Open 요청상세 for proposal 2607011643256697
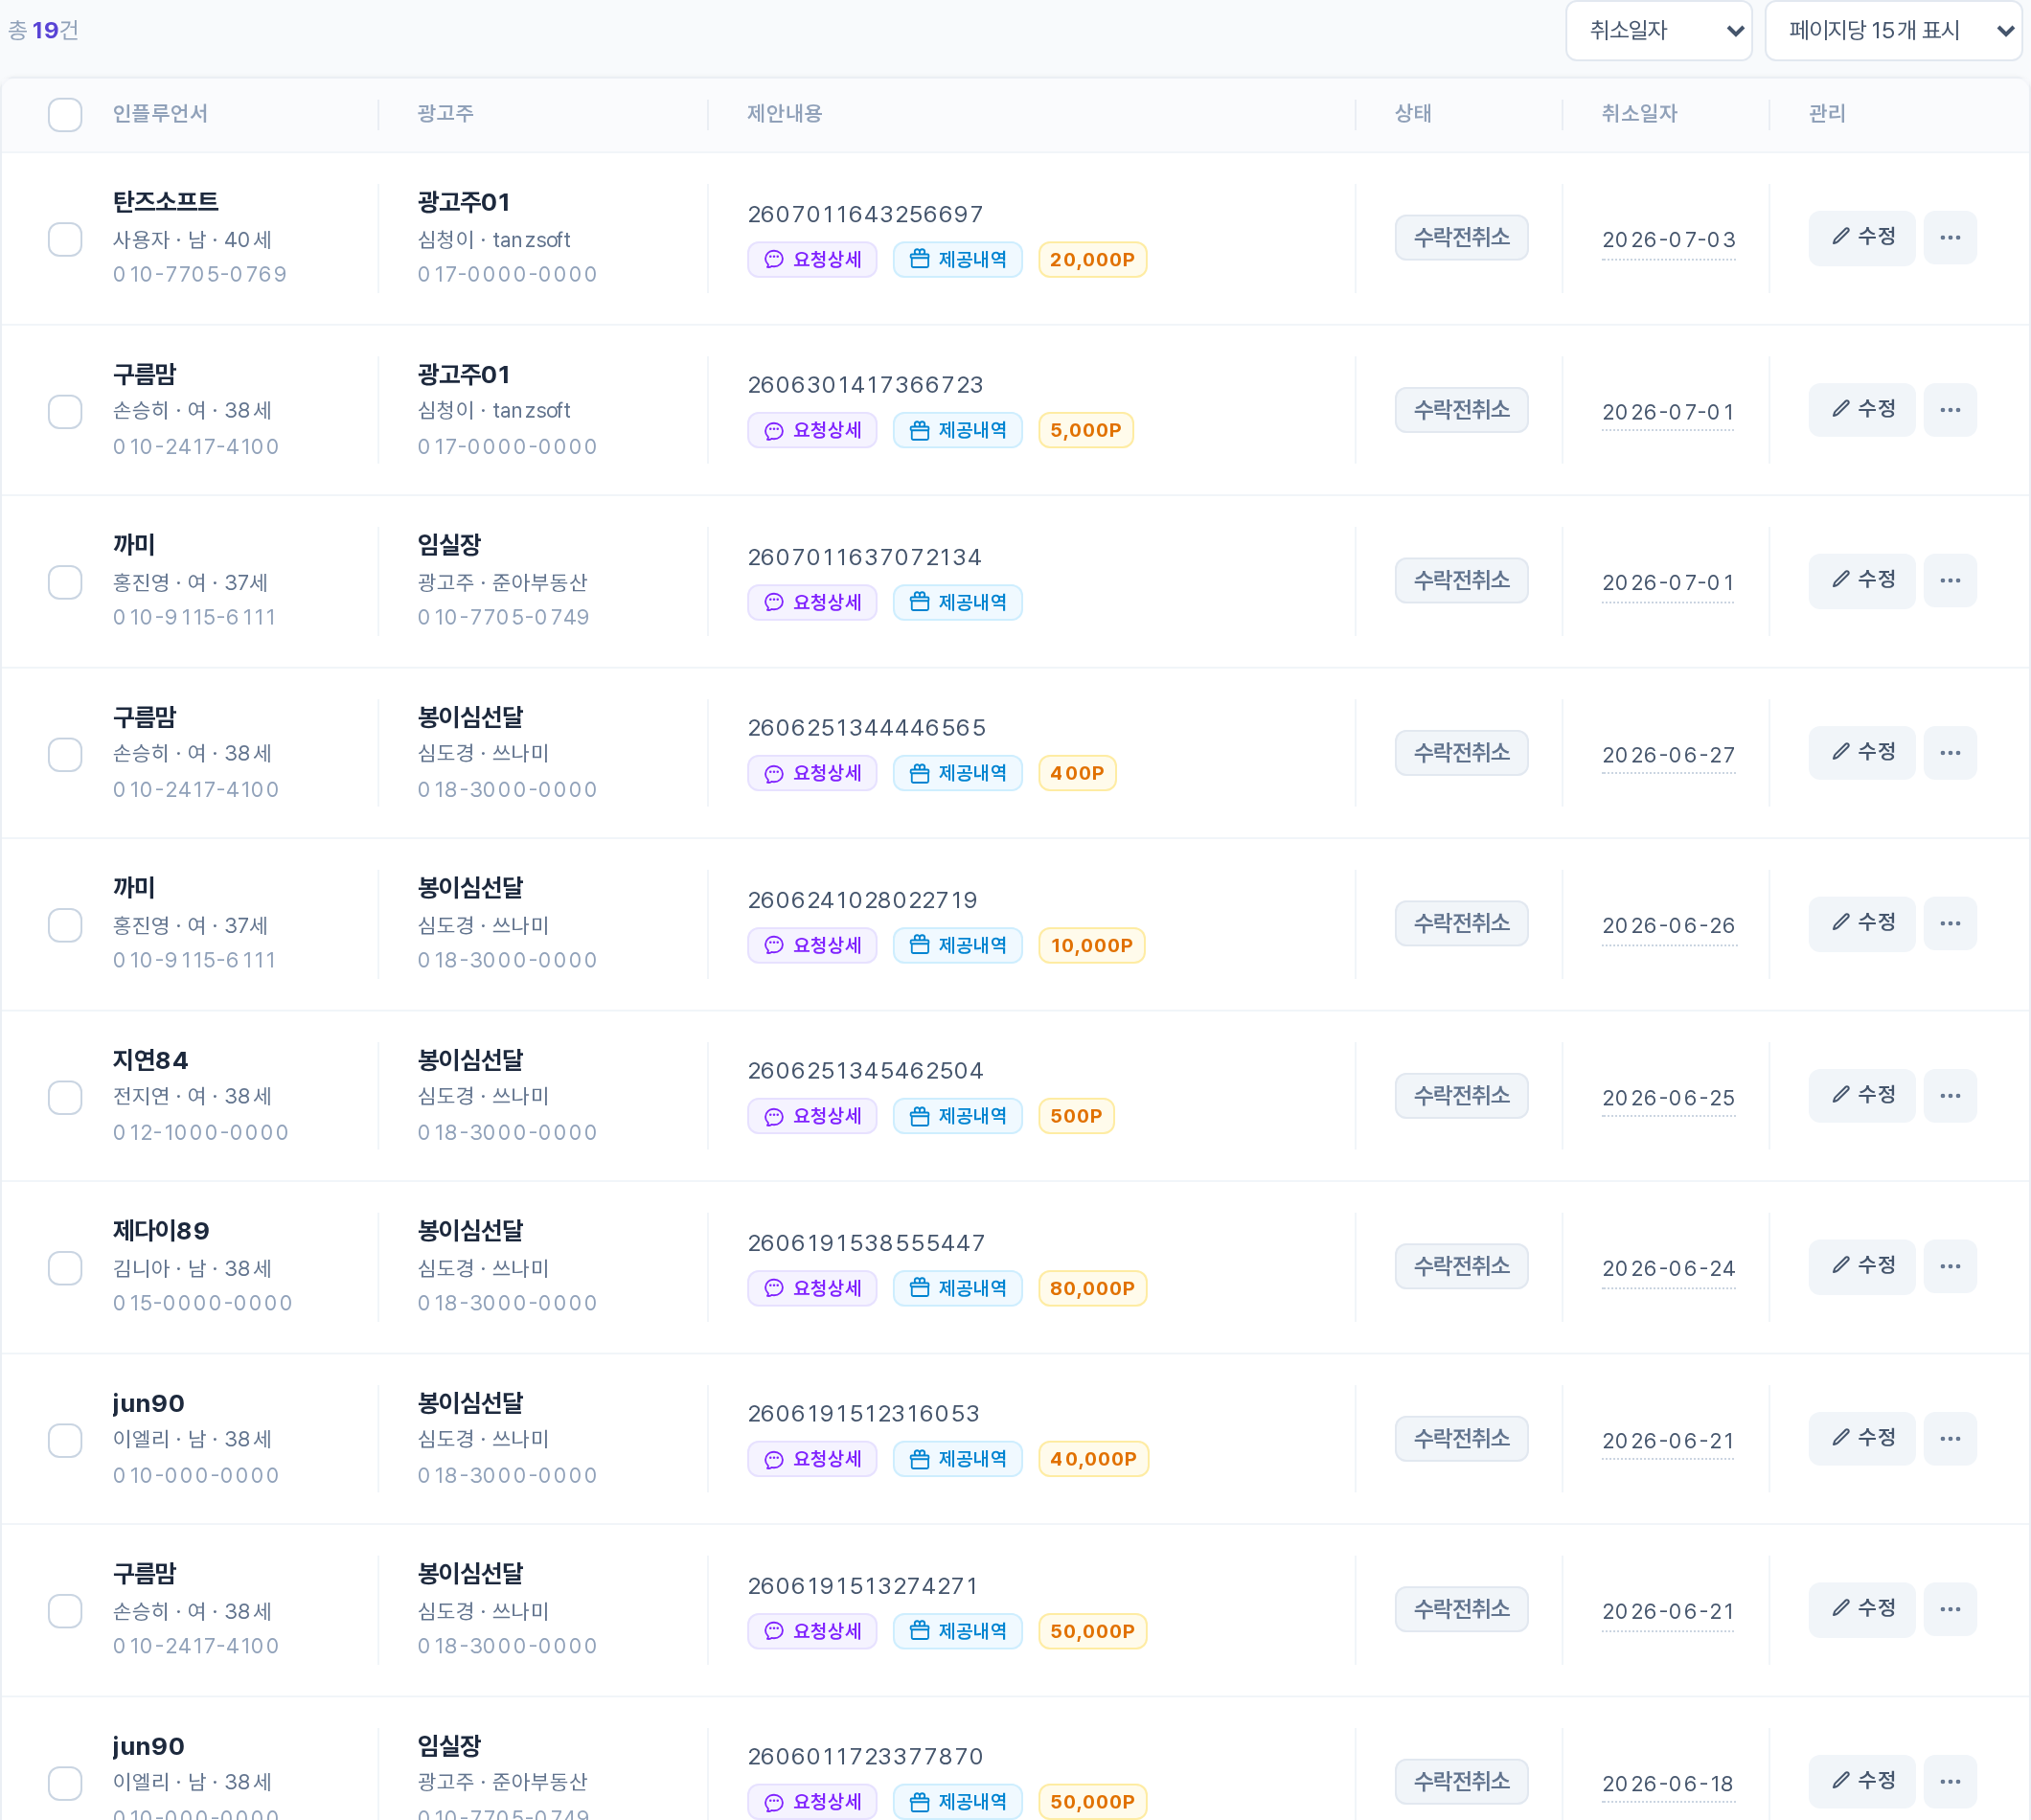The width and height of the screenshot is (2031, 1820). coord(812,260)
